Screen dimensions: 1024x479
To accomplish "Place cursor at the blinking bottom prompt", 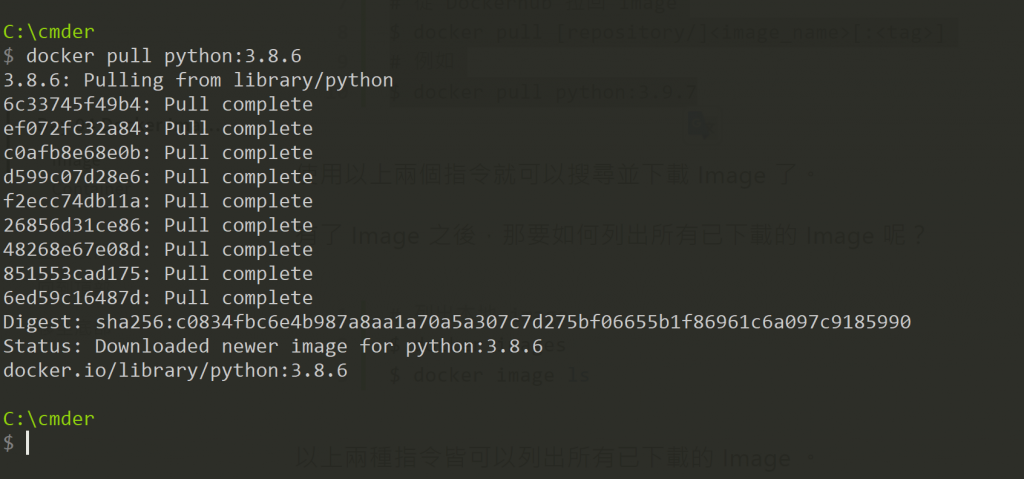I will tap(28, 443).
